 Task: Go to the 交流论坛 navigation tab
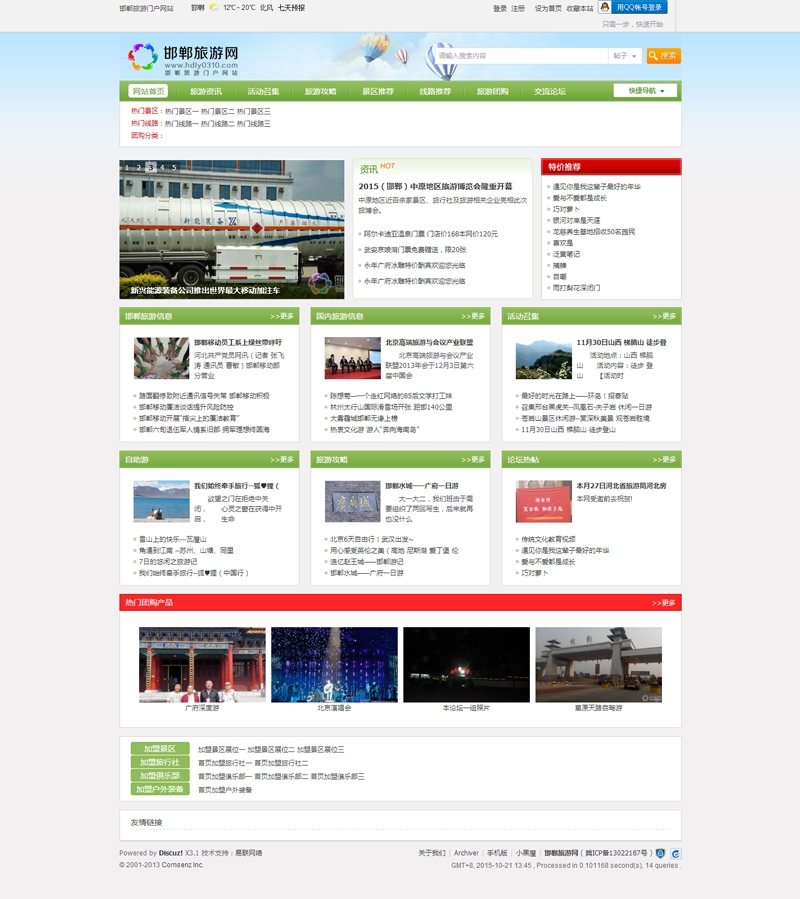pyautogui.click(x=549, y=91)
